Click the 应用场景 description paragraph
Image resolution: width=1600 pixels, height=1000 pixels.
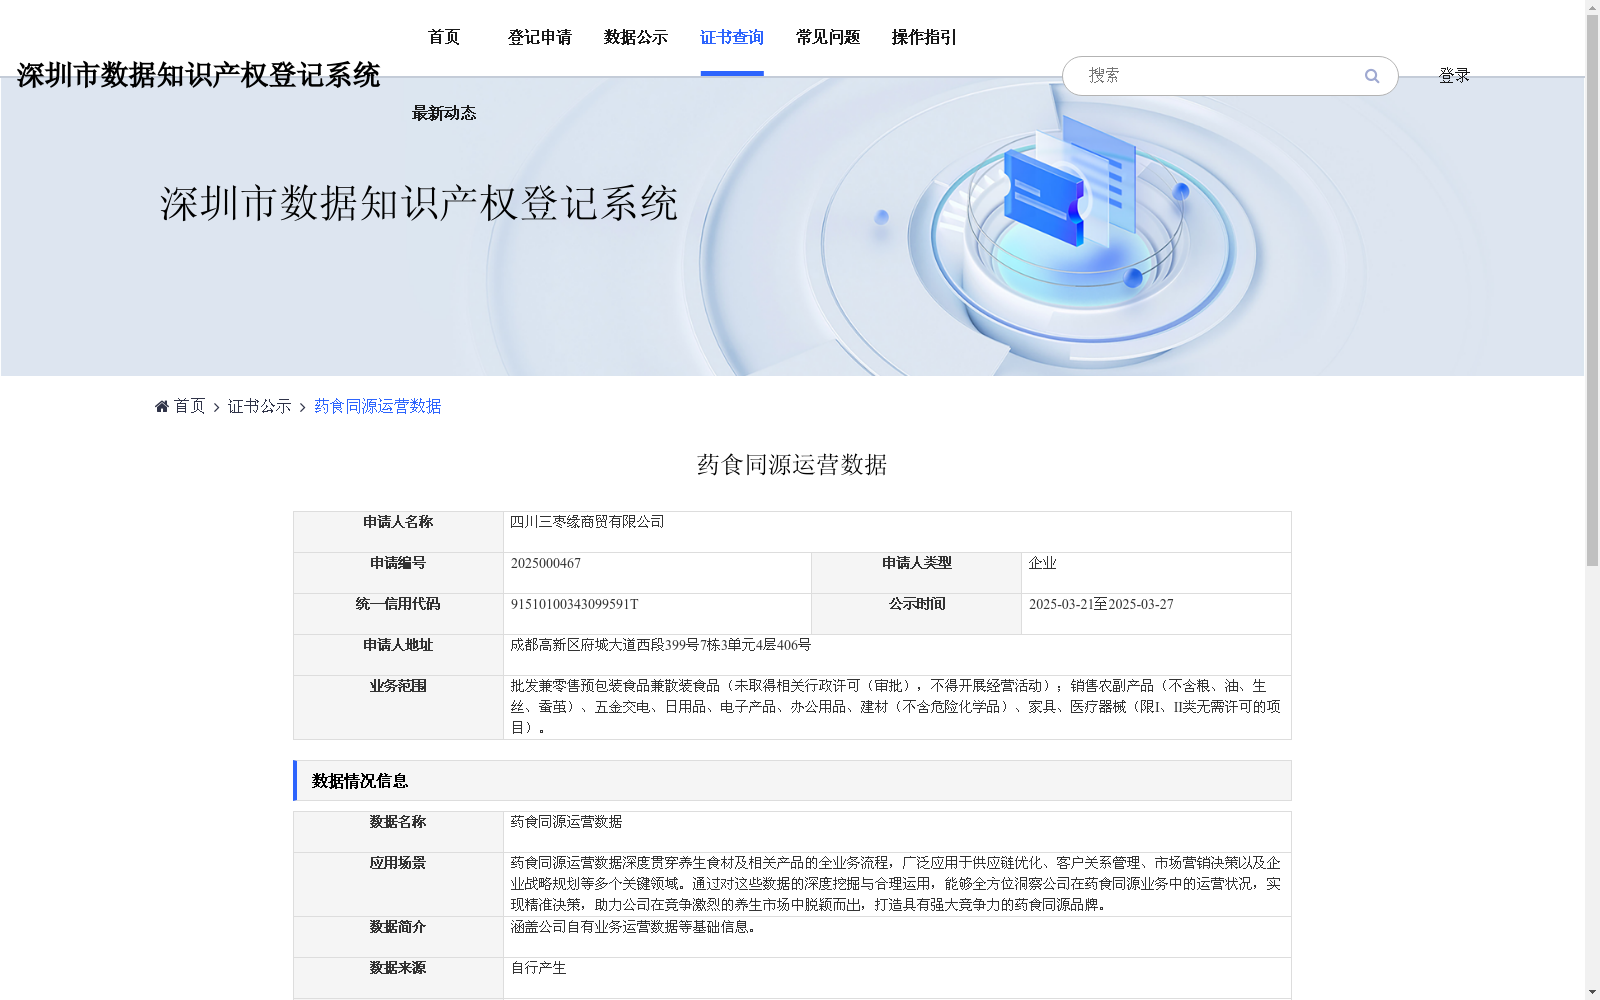point(895,884)
